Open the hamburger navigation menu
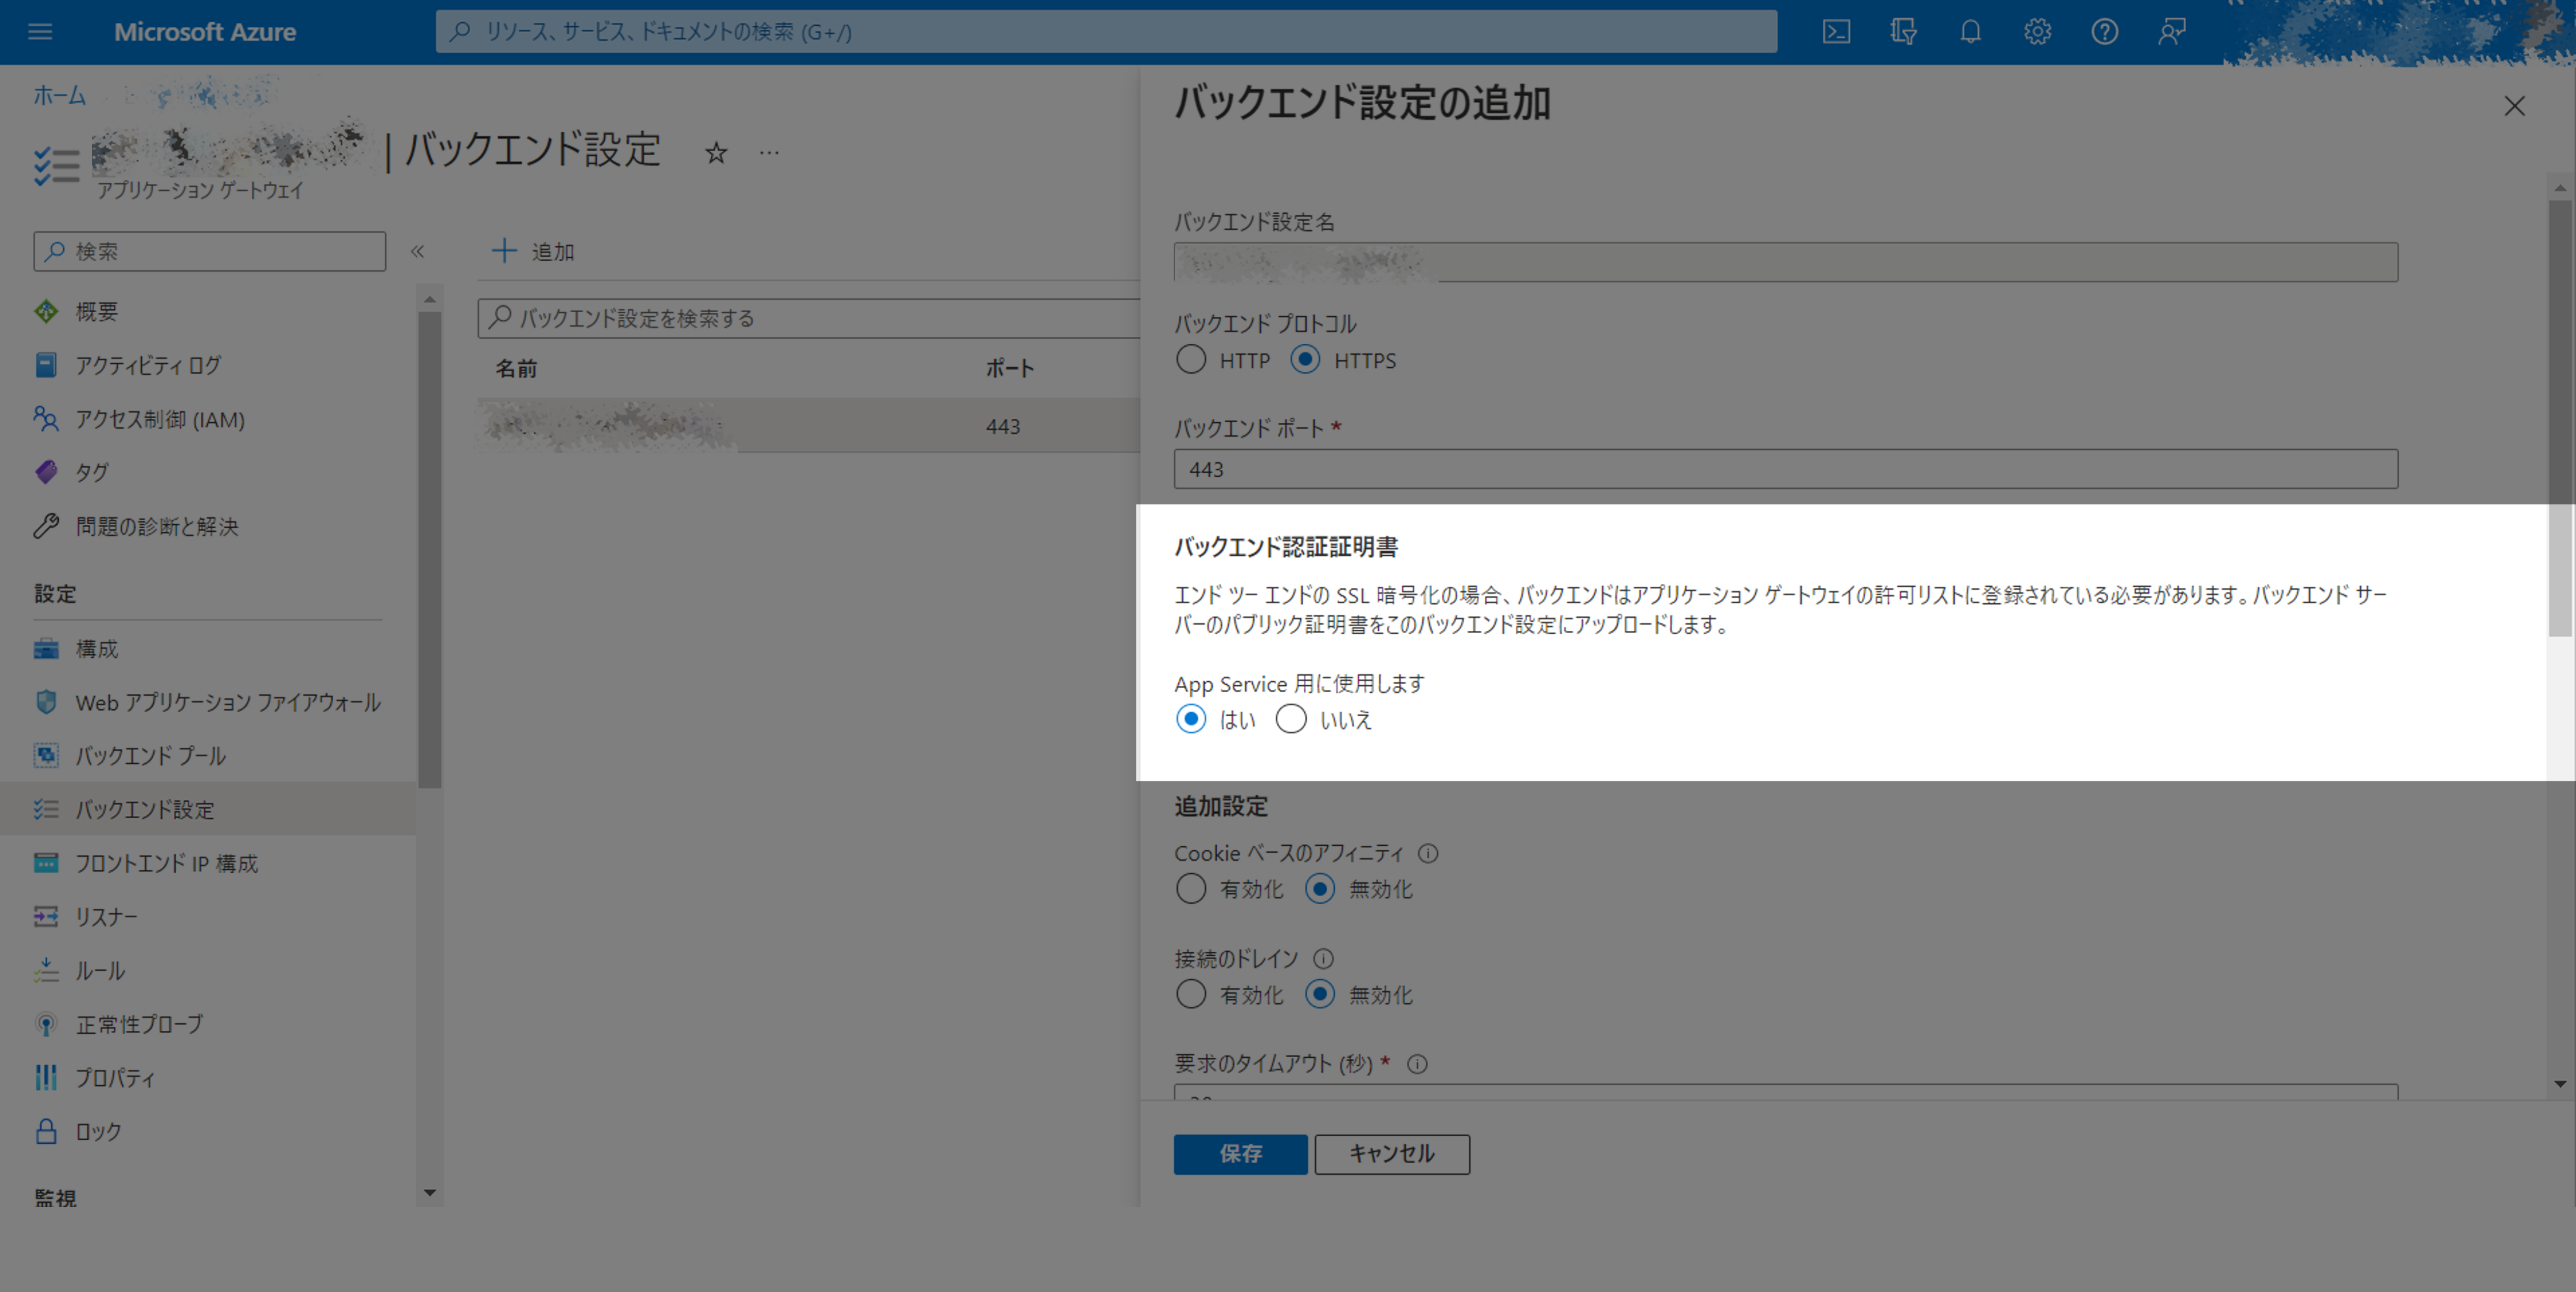 pyautogui.click(x=40, y=31)
